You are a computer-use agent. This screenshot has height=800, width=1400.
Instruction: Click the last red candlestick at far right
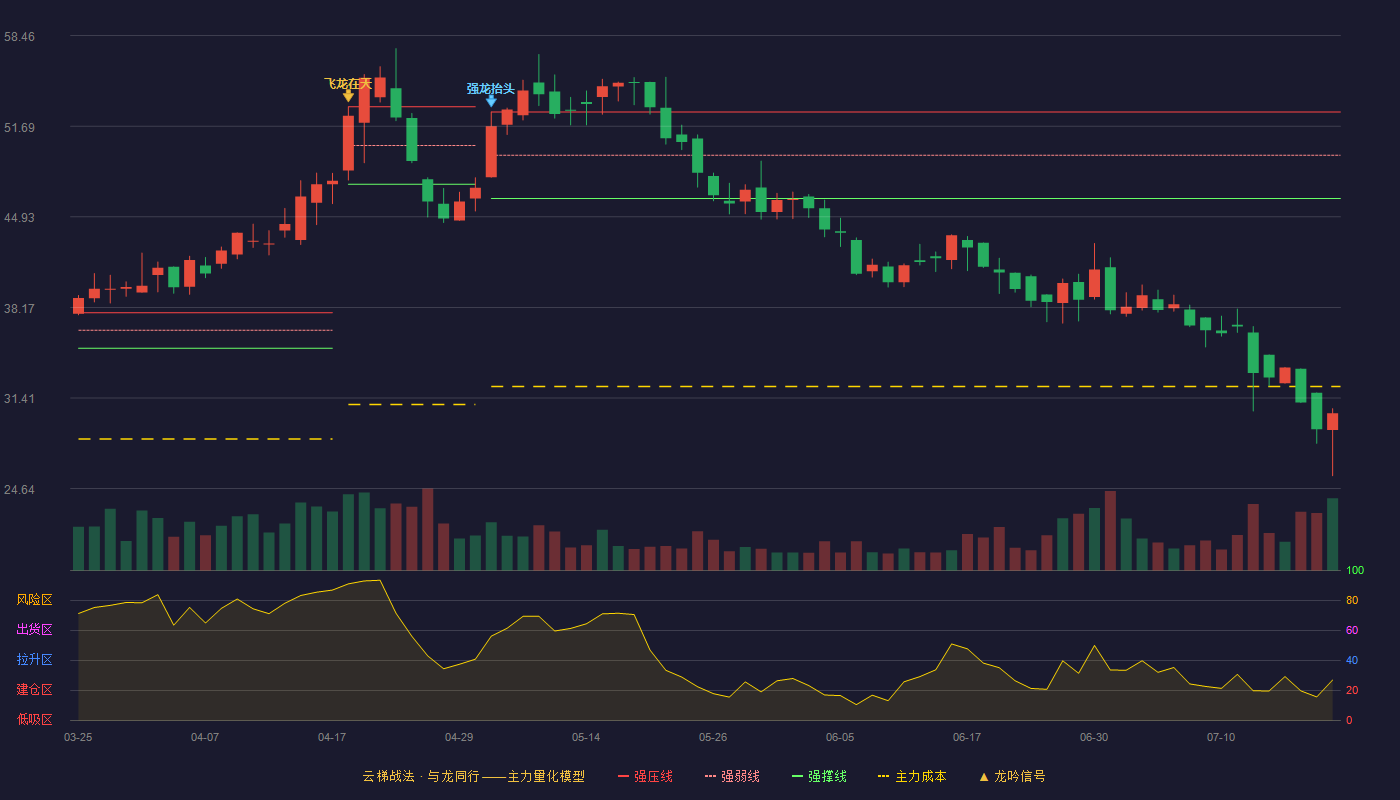click(x=1332, y=422)
